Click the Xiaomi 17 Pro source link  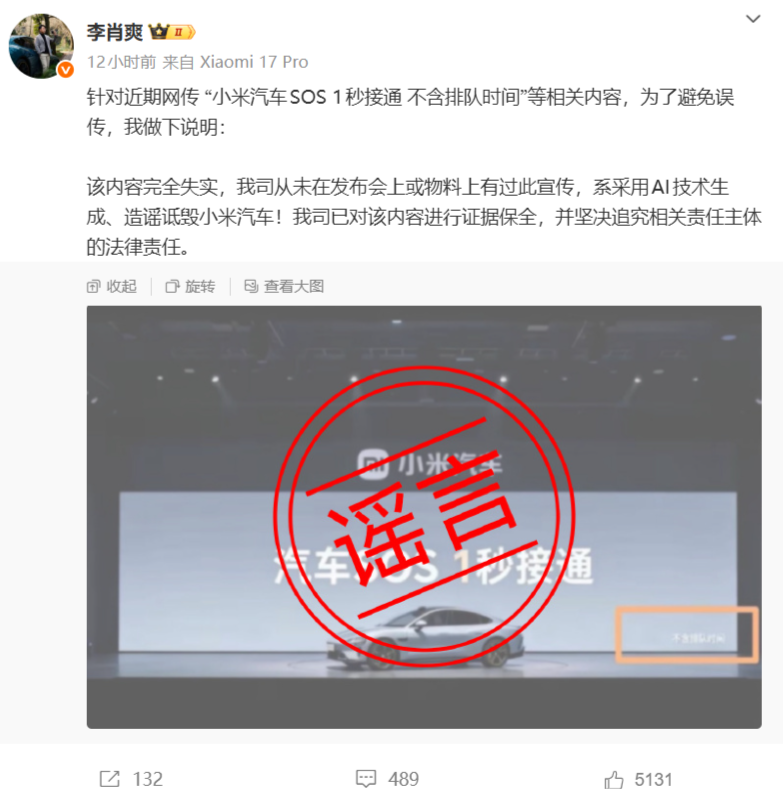click(254, 62)
